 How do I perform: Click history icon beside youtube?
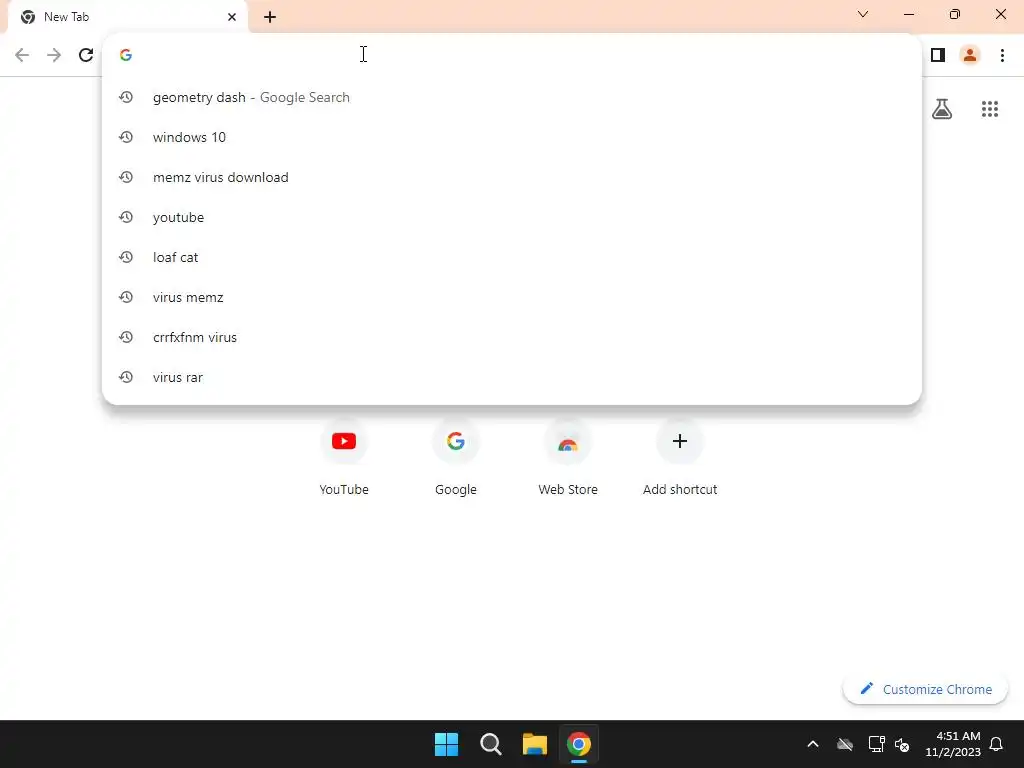[x=126, y=217]
